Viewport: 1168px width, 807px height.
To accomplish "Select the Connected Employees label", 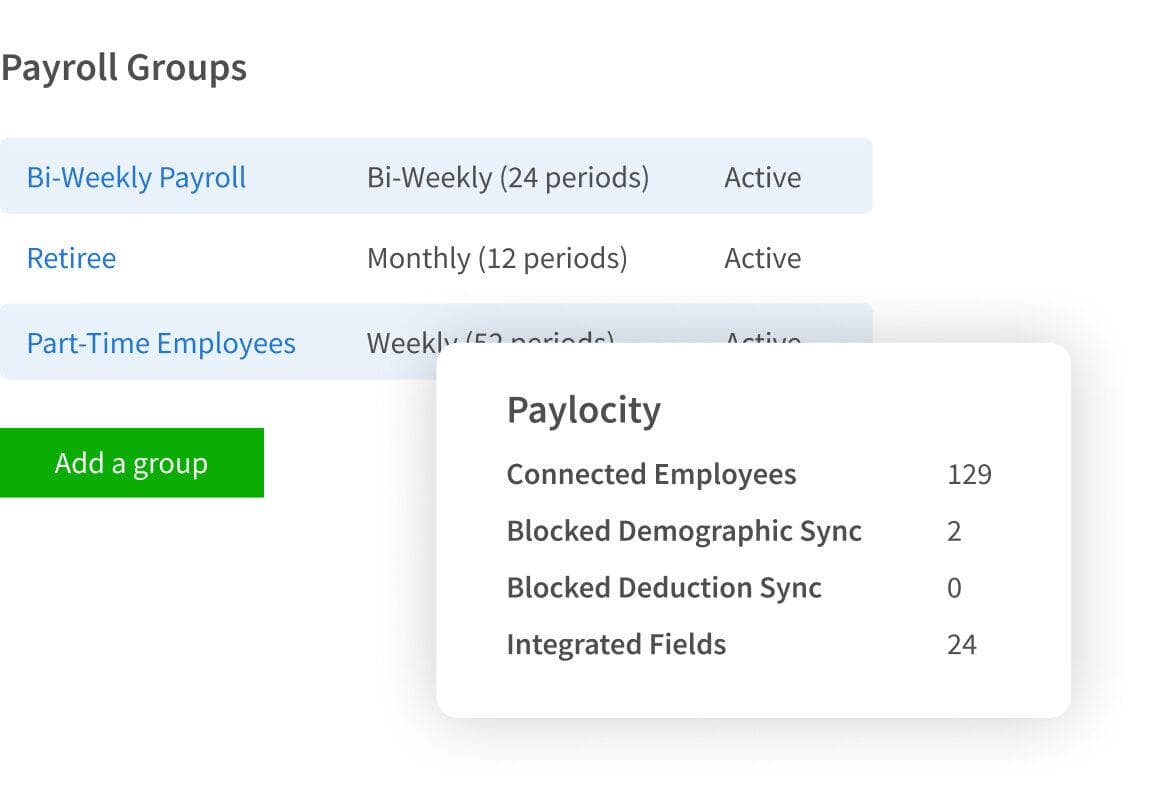I will (x=651, y=474).
